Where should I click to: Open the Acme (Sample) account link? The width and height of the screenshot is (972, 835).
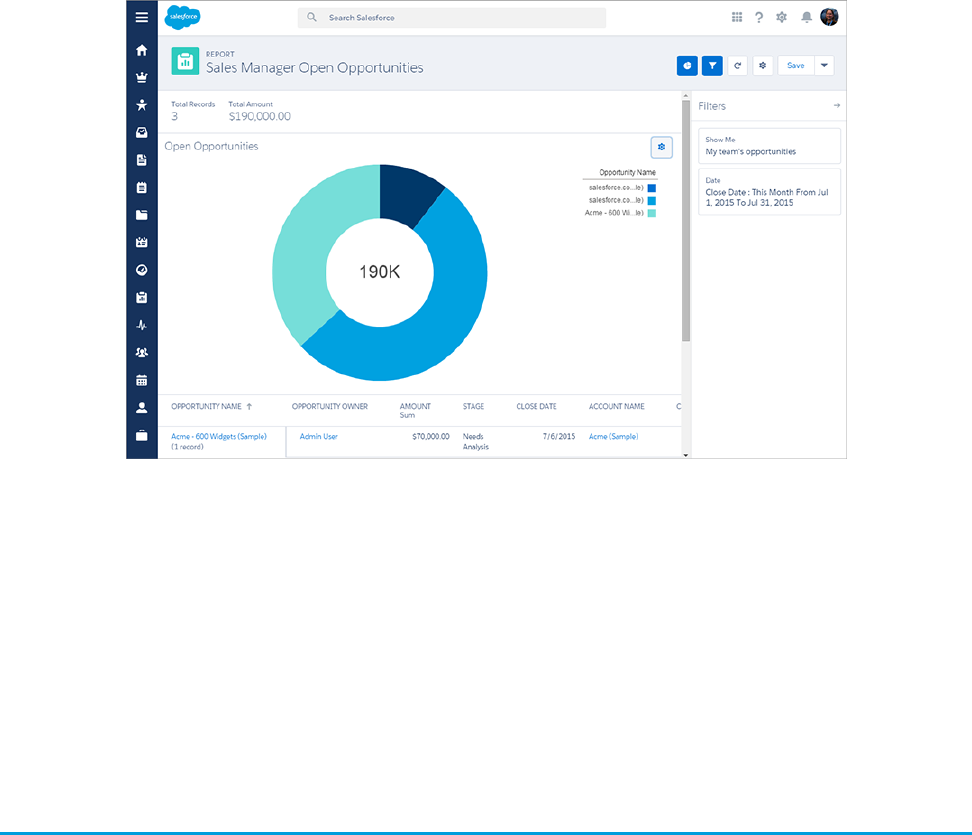pyautogui.click(x=613, y=436)
